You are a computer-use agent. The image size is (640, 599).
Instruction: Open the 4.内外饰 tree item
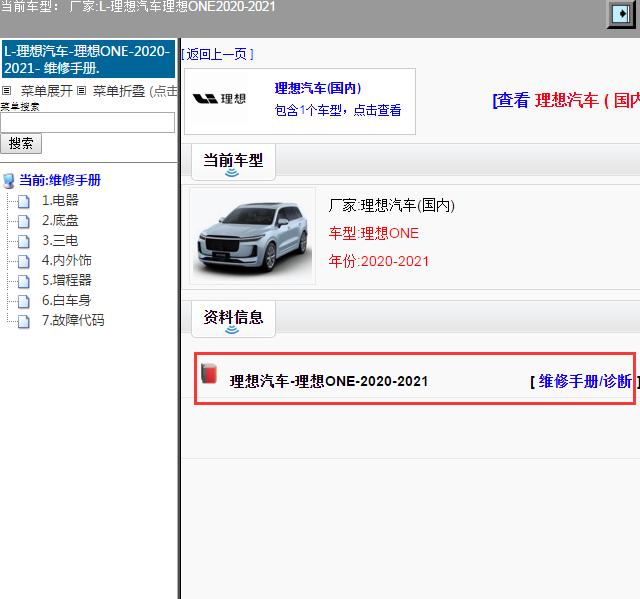(67, 260)
